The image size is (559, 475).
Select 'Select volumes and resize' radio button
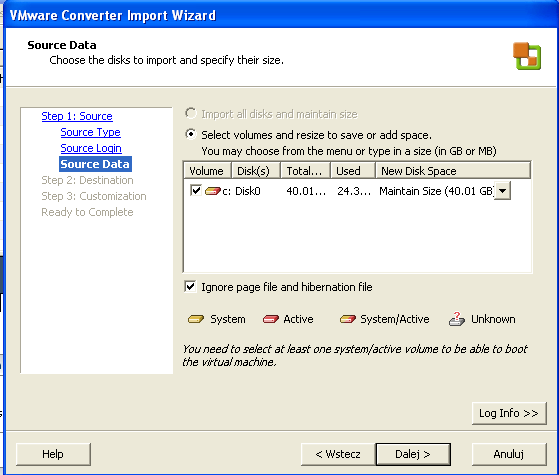tap(191, 134)
